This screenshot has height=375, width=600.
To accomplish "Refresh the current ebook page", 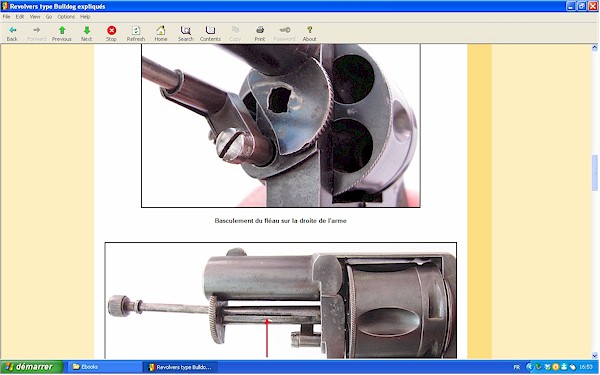I will click(136, 34).
